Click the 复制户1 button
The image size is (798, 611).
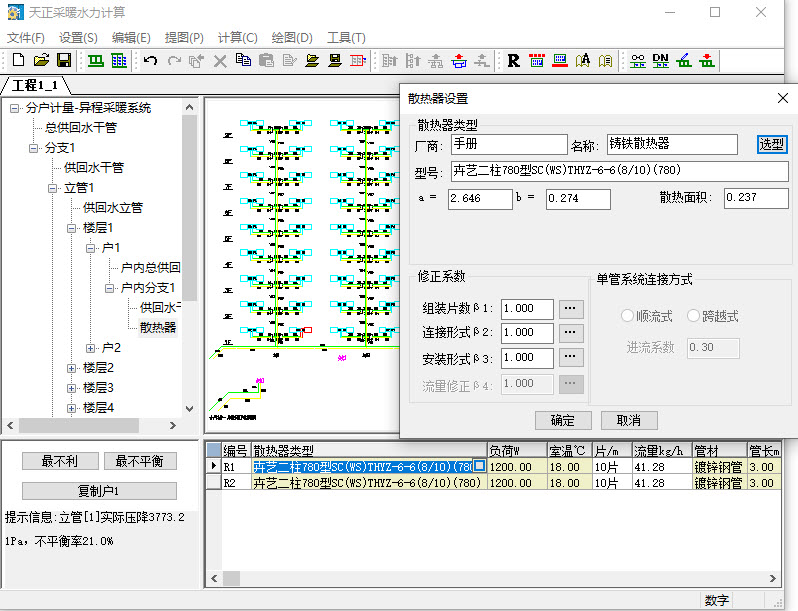pos(99,491)
